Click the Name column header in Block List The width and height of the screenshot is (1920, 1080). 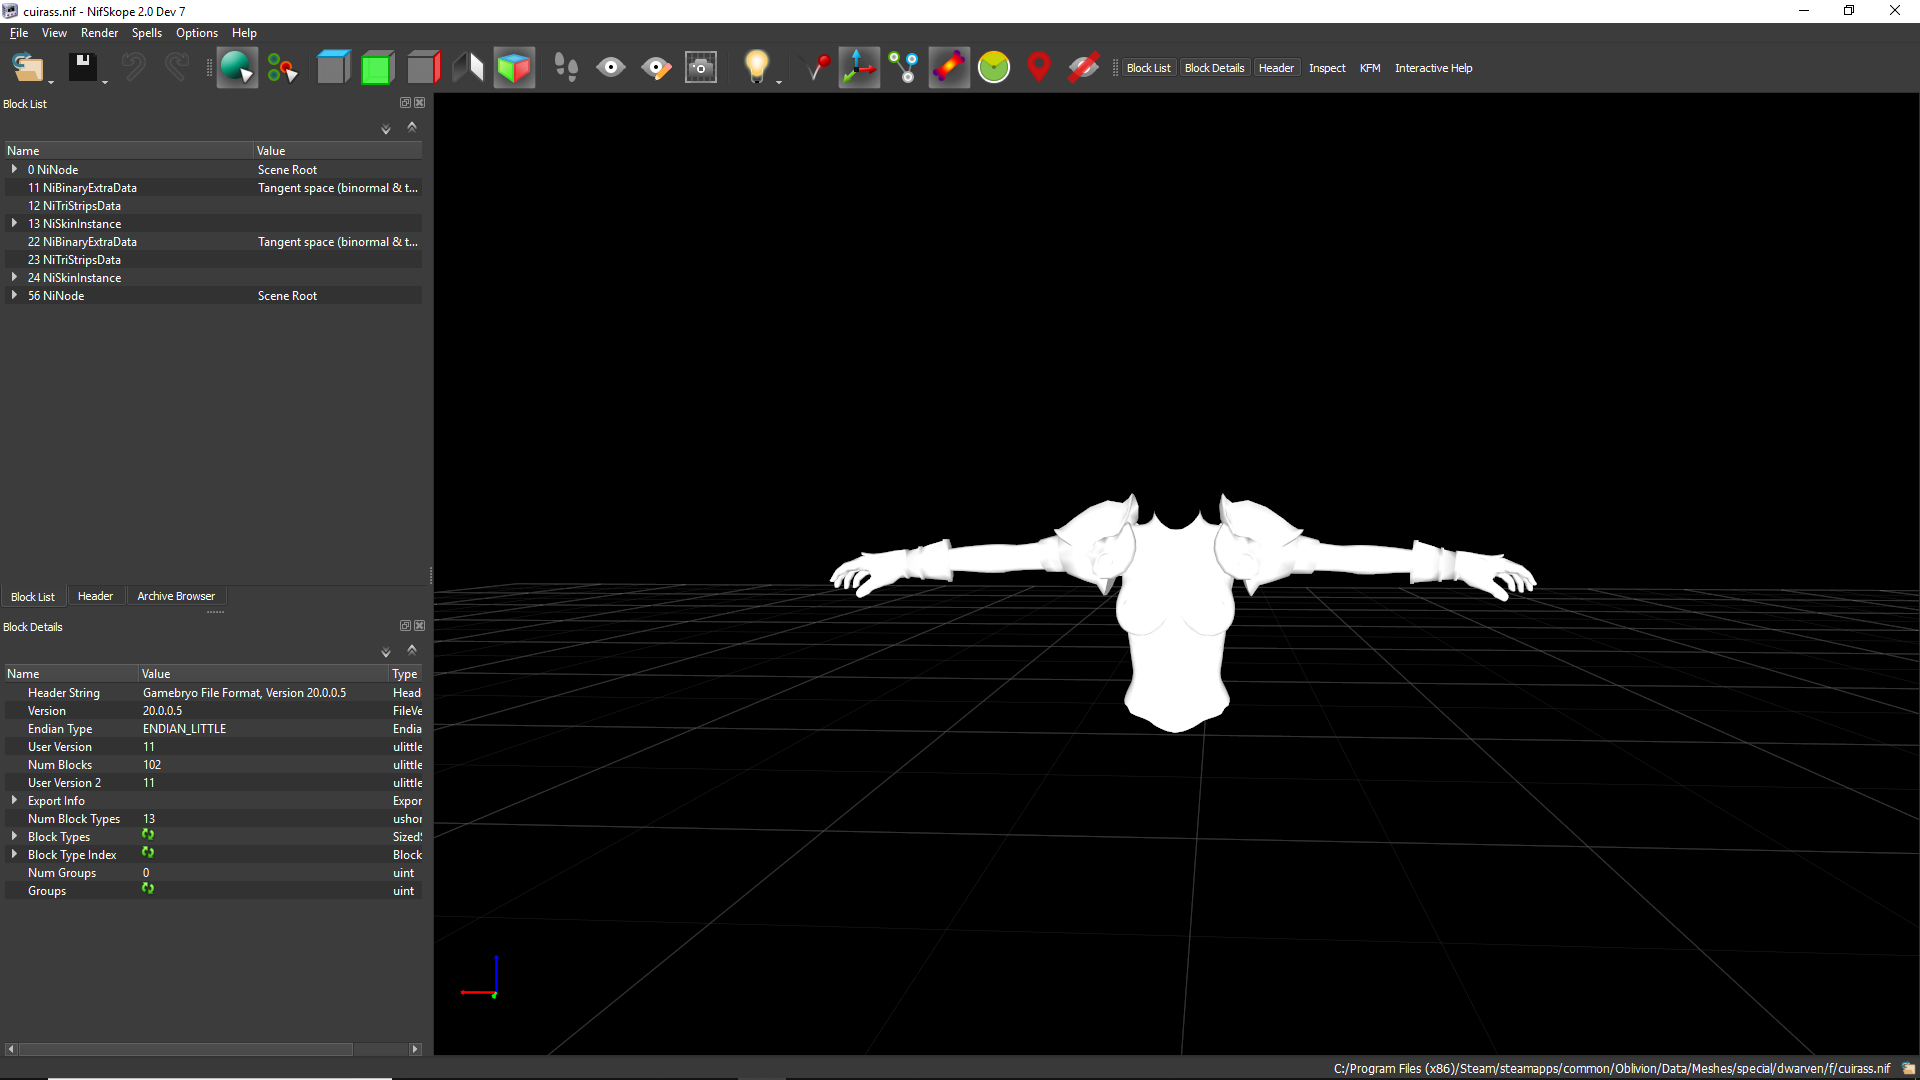[x=129, y=151]
